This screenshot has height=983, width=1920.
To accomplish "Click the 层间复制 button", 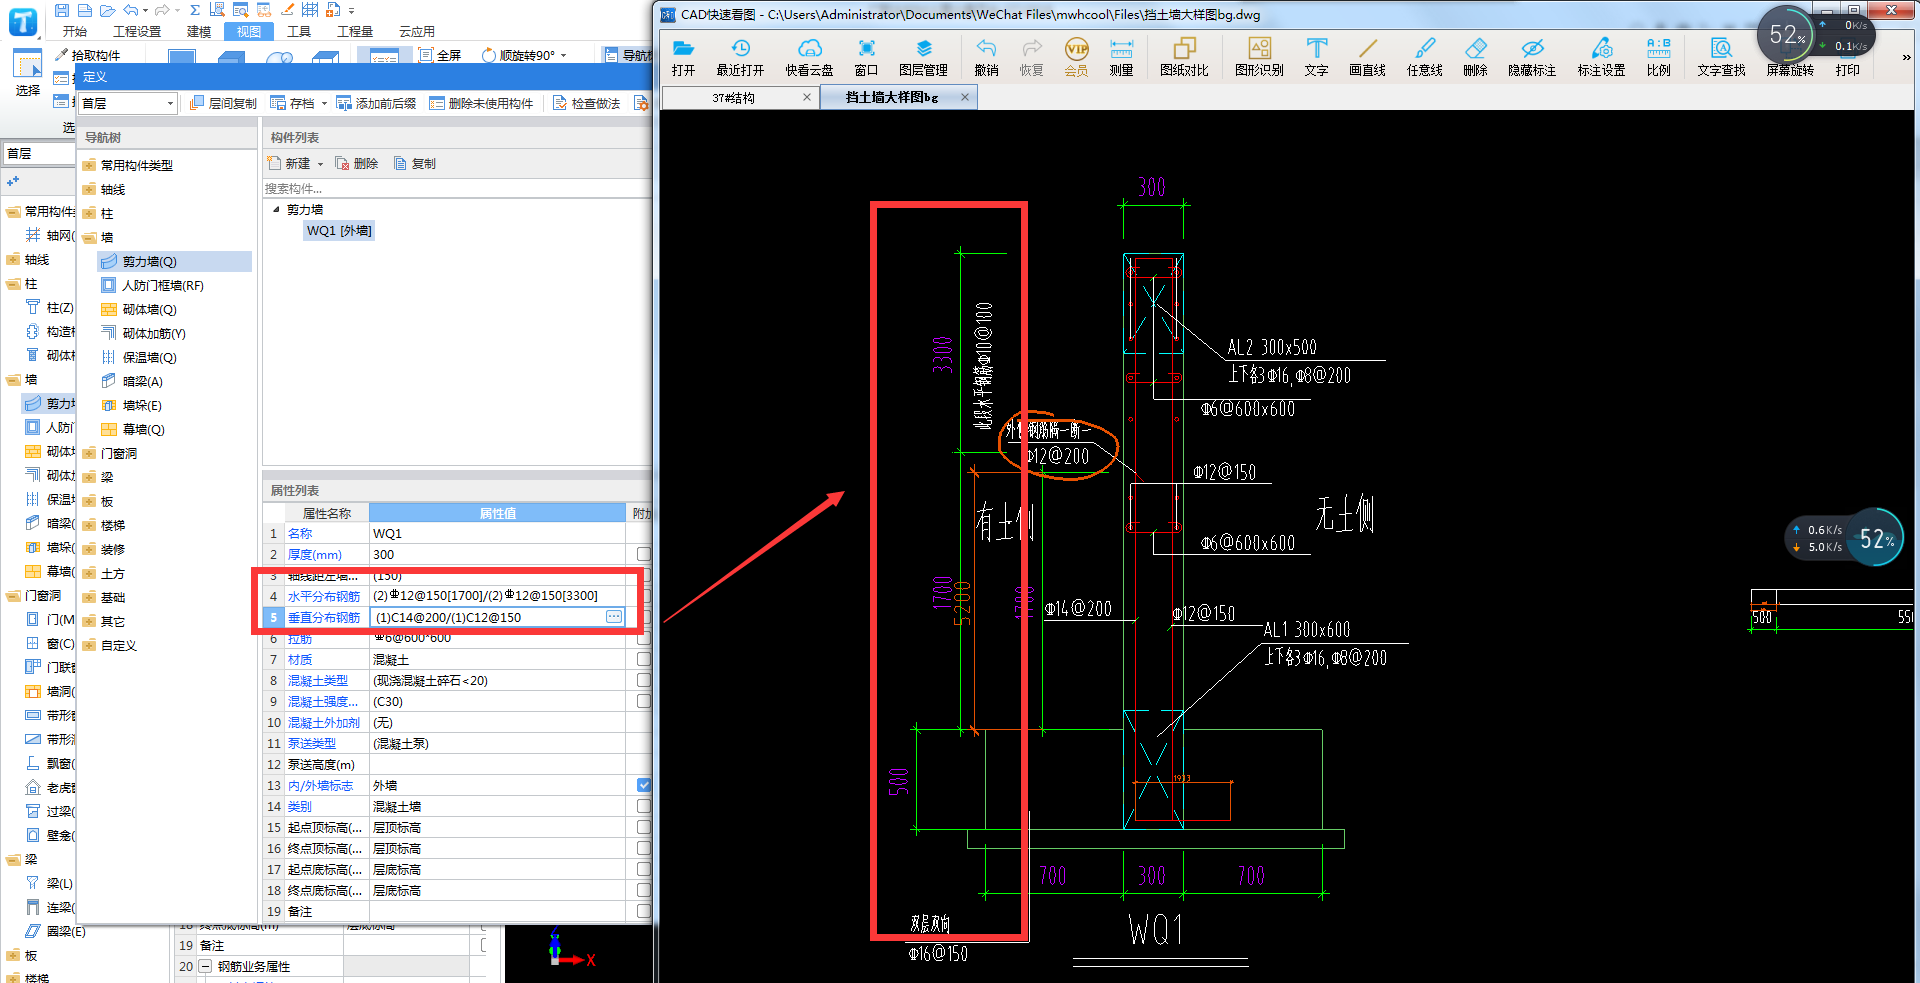I will [x=224, y=103].
